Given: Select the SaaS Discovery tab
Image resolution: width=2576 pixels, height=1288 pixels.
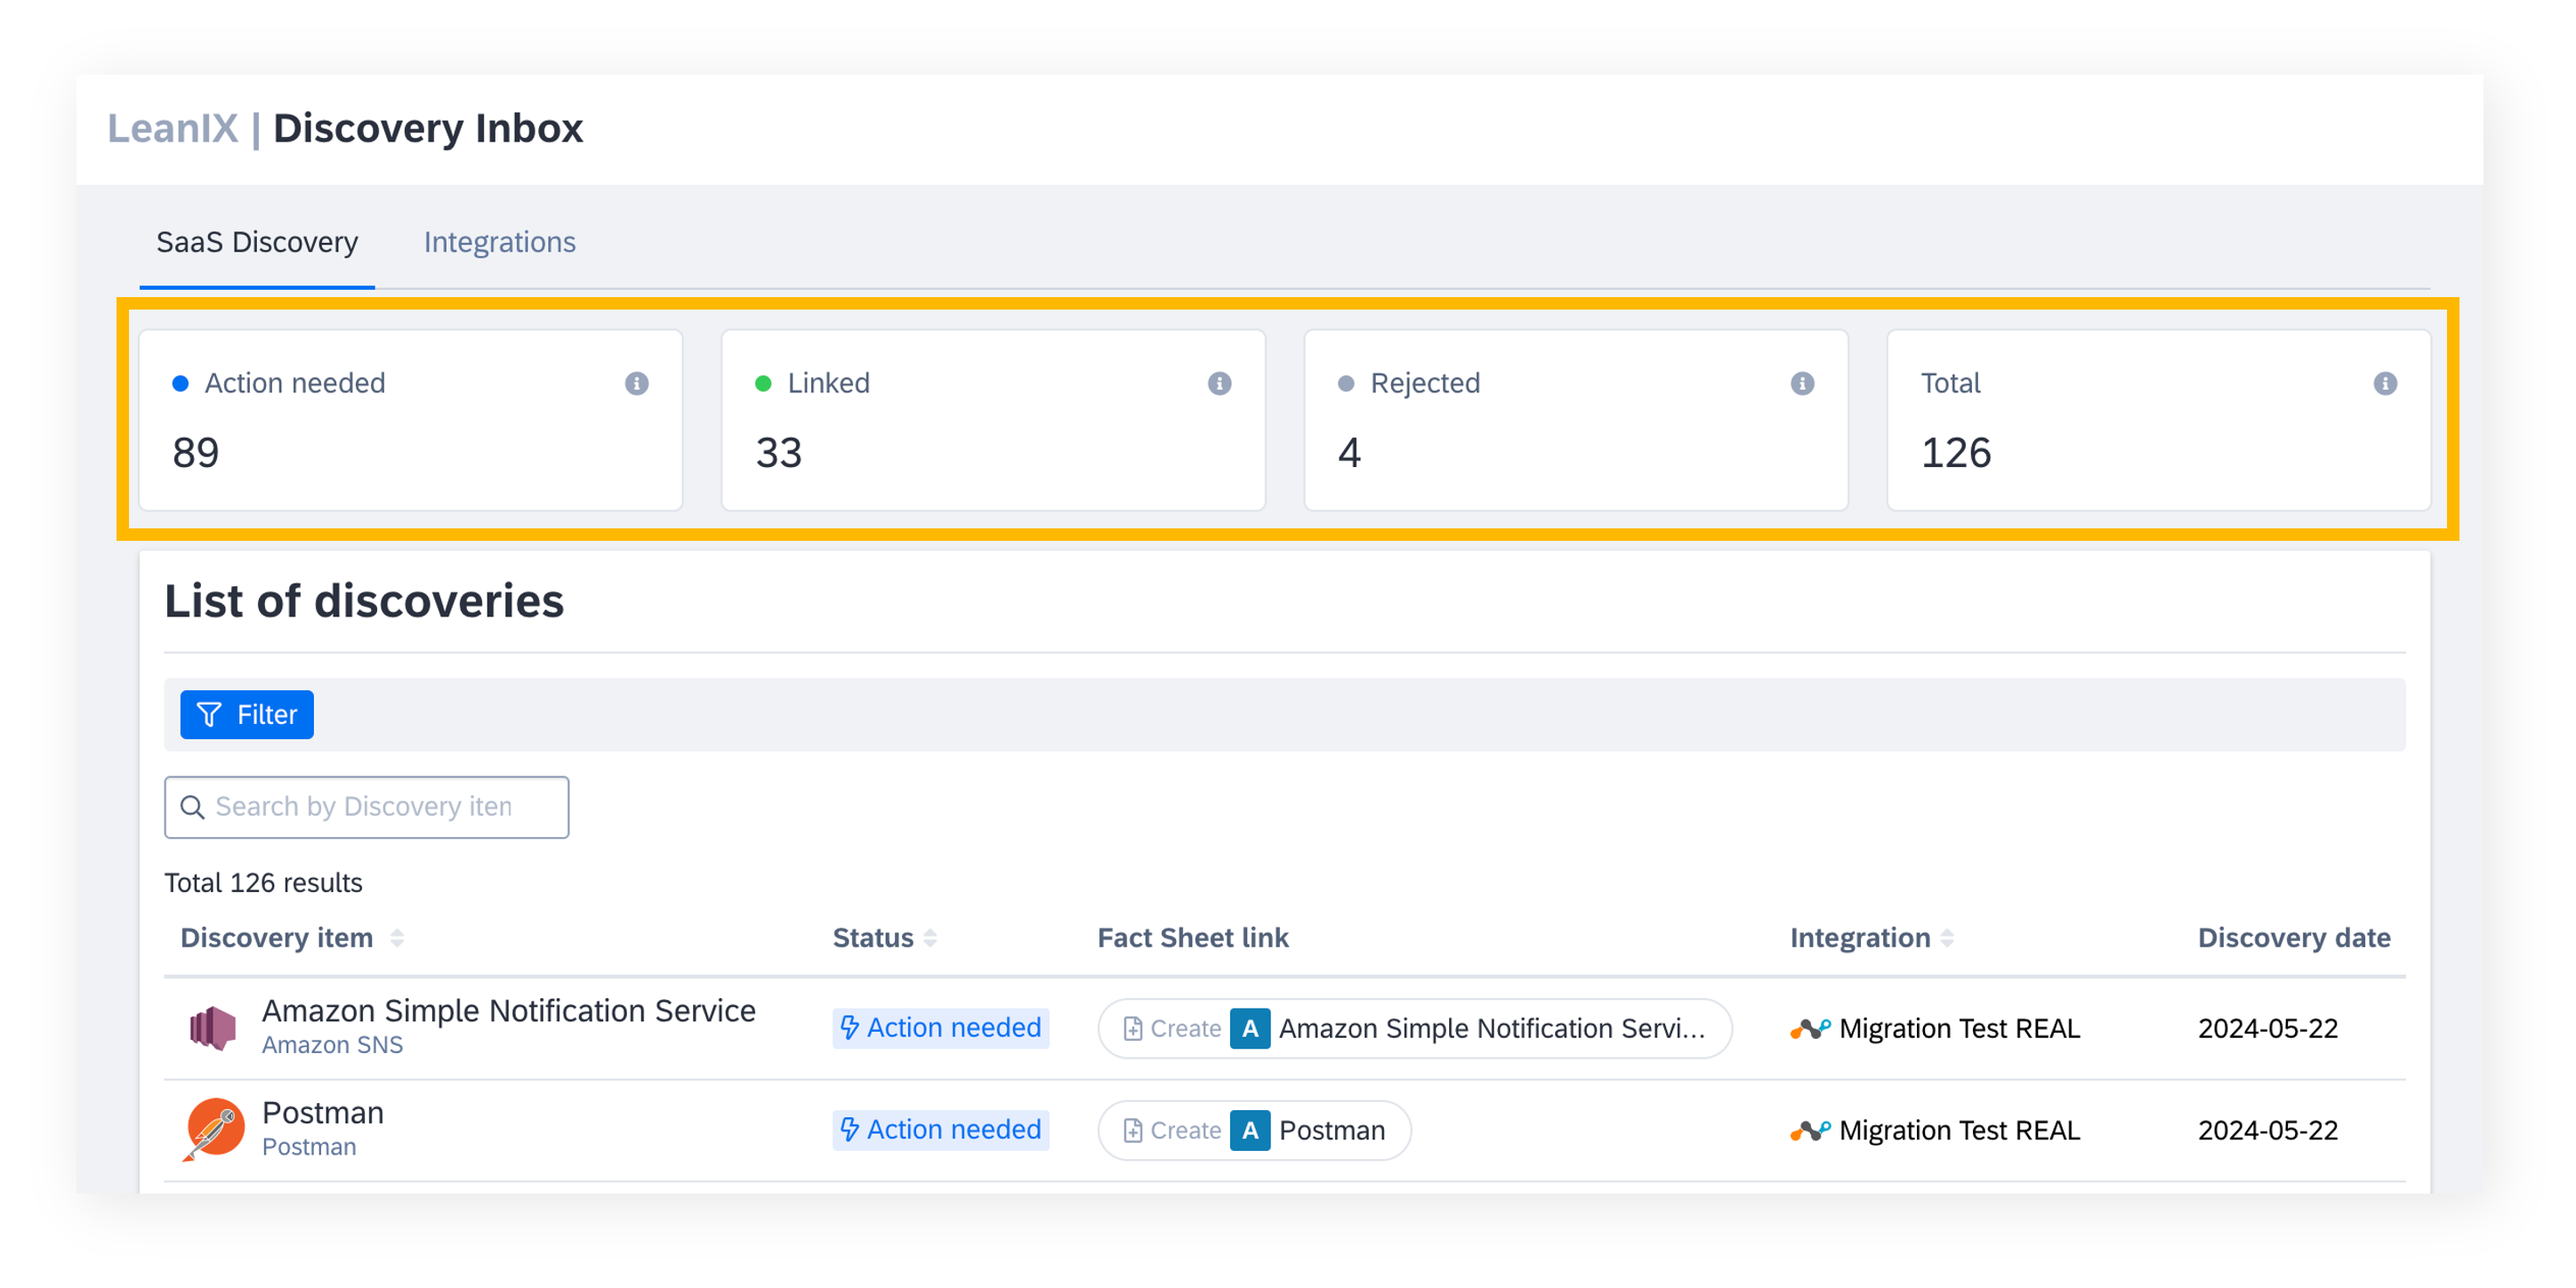Looking at the screenshot, I should pos(257,242).
